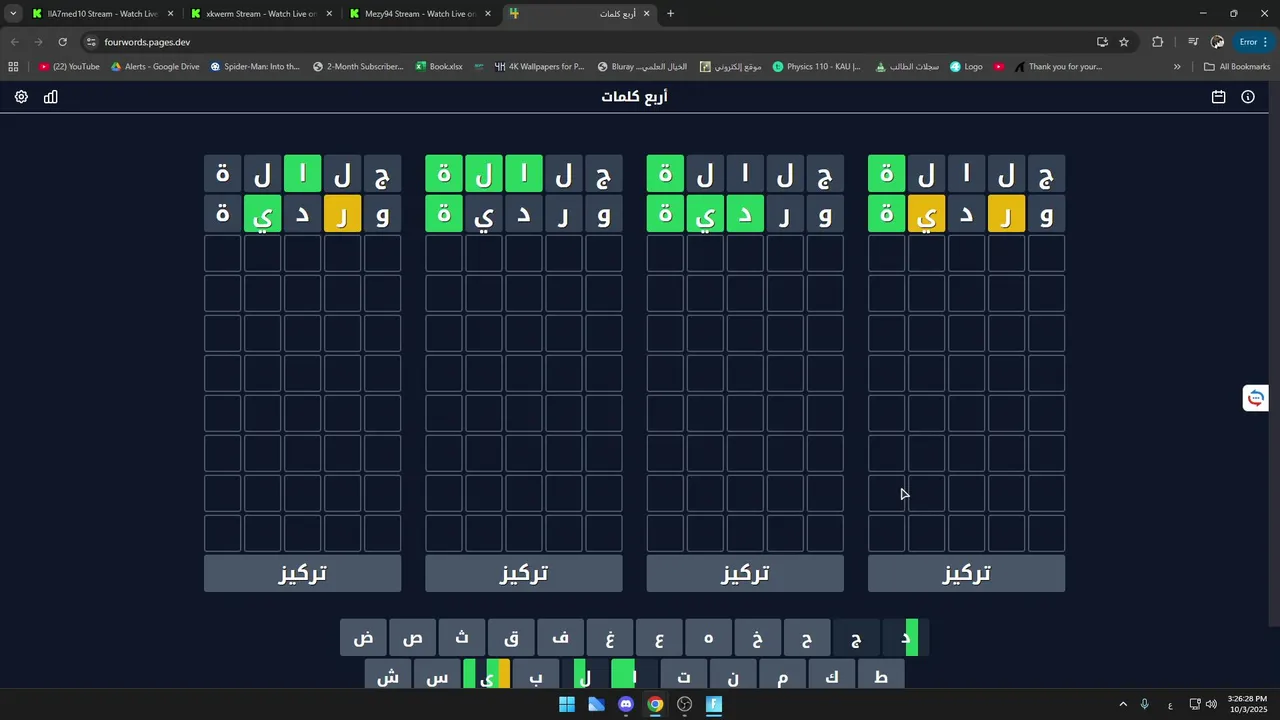Tap the د key with green marker
The image size is (1280, 720).
pos(906,638)
